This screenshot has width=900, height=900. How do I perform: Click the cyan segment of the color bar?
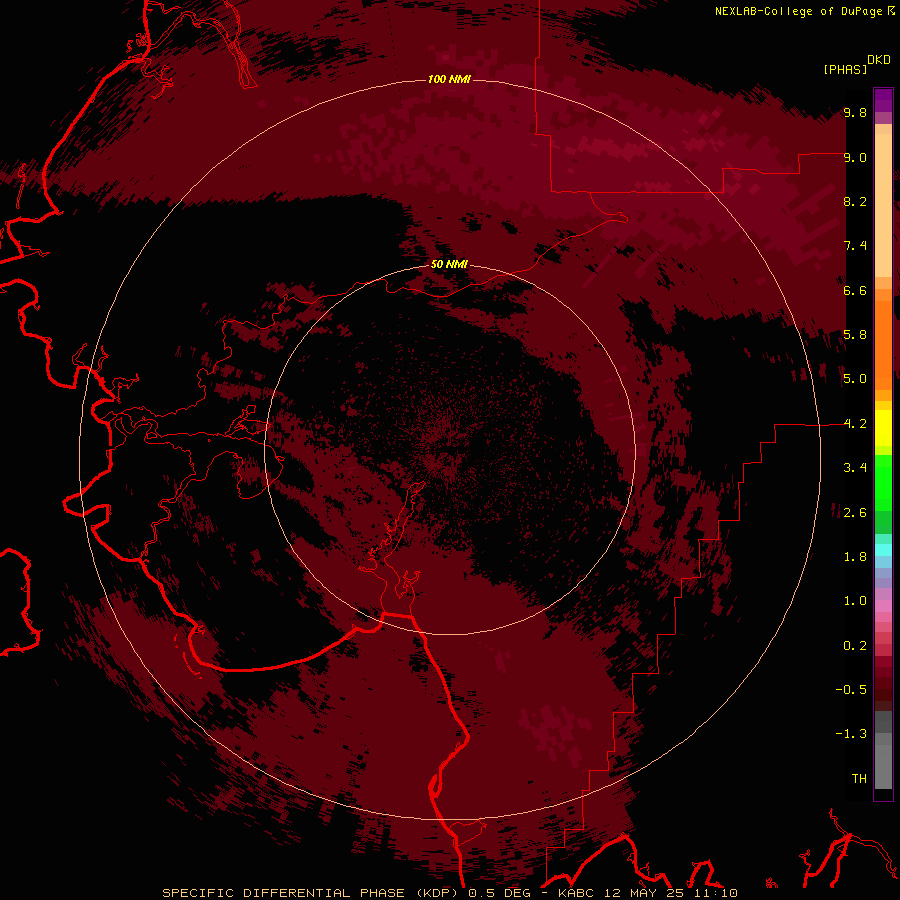883,549
